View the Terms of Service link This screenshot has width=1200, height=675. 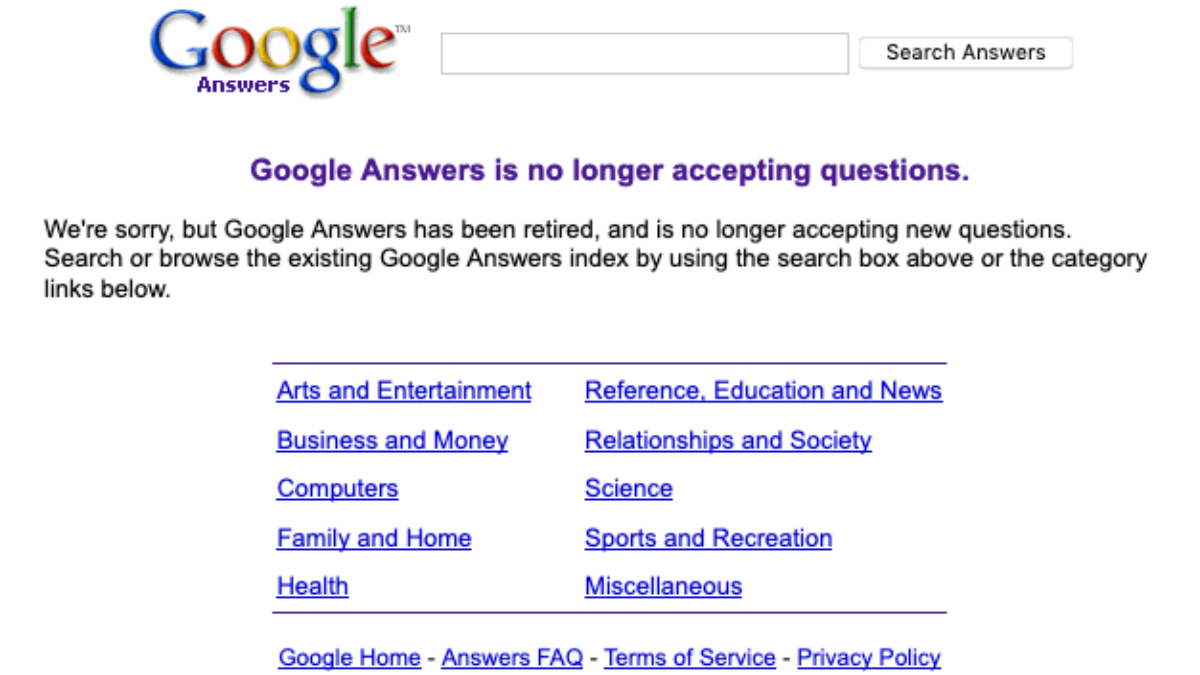(690, 658)
